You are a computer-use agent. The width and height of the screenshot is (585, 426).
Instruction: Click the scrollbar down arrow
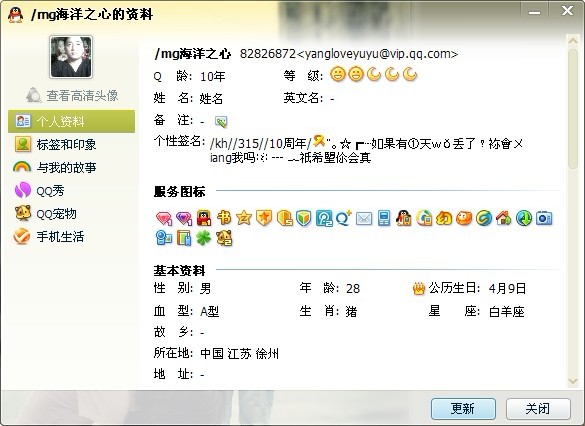tap(573, 381)
